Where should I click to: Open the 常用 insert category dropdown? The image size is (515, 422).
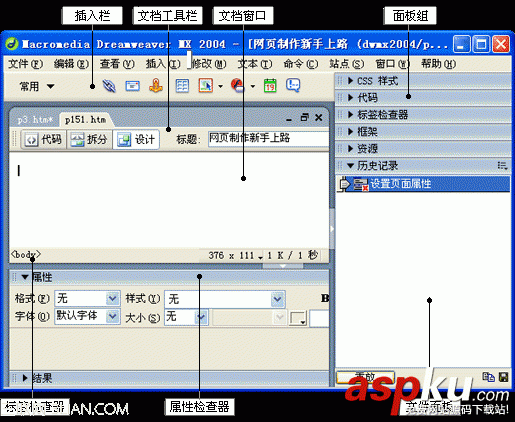(36, 86)
